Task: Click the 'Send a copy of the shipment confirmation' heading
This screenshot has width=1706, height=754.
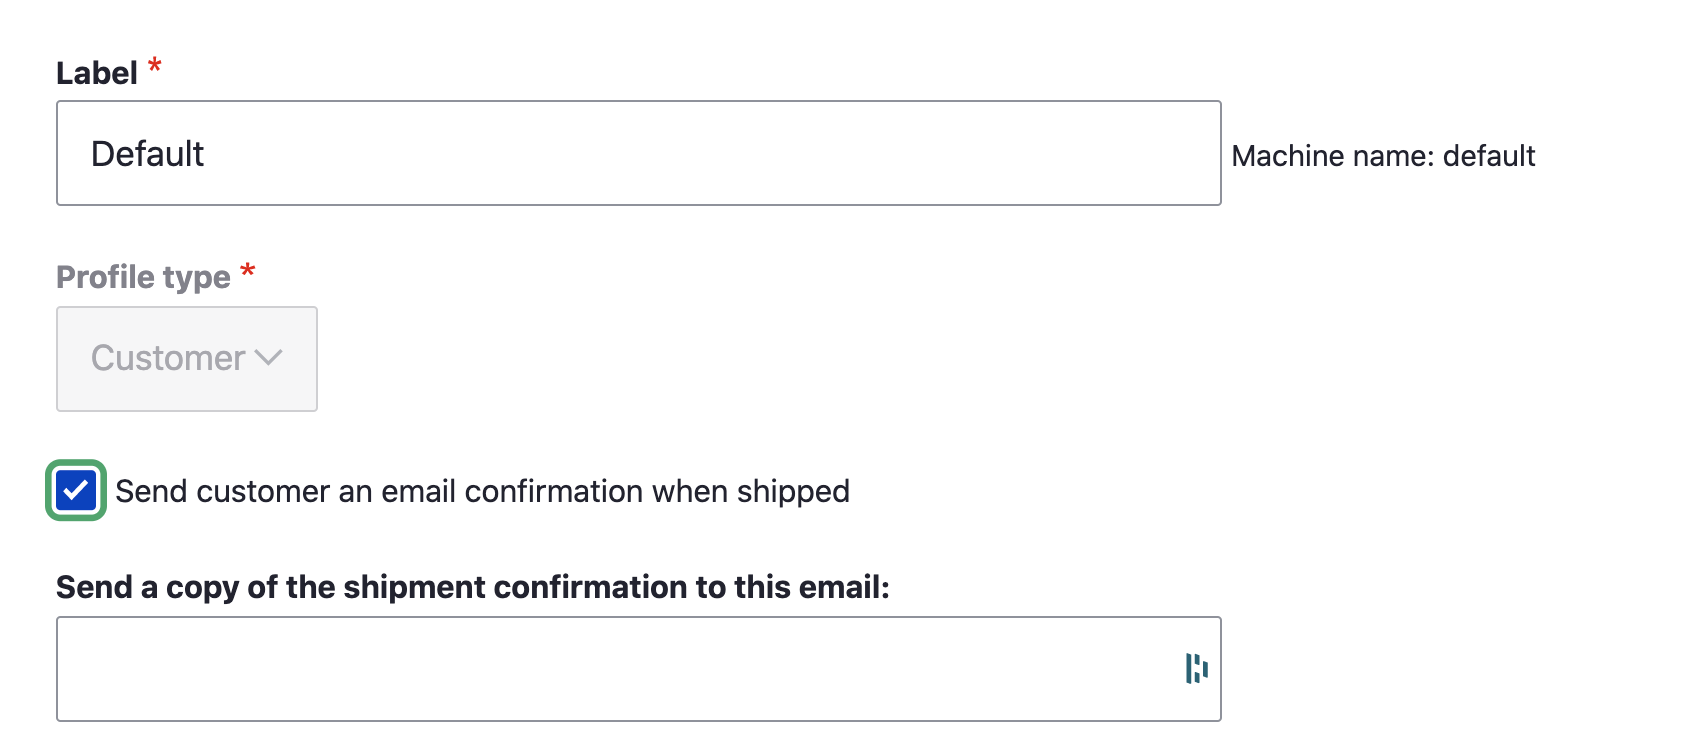Action: 472,587
